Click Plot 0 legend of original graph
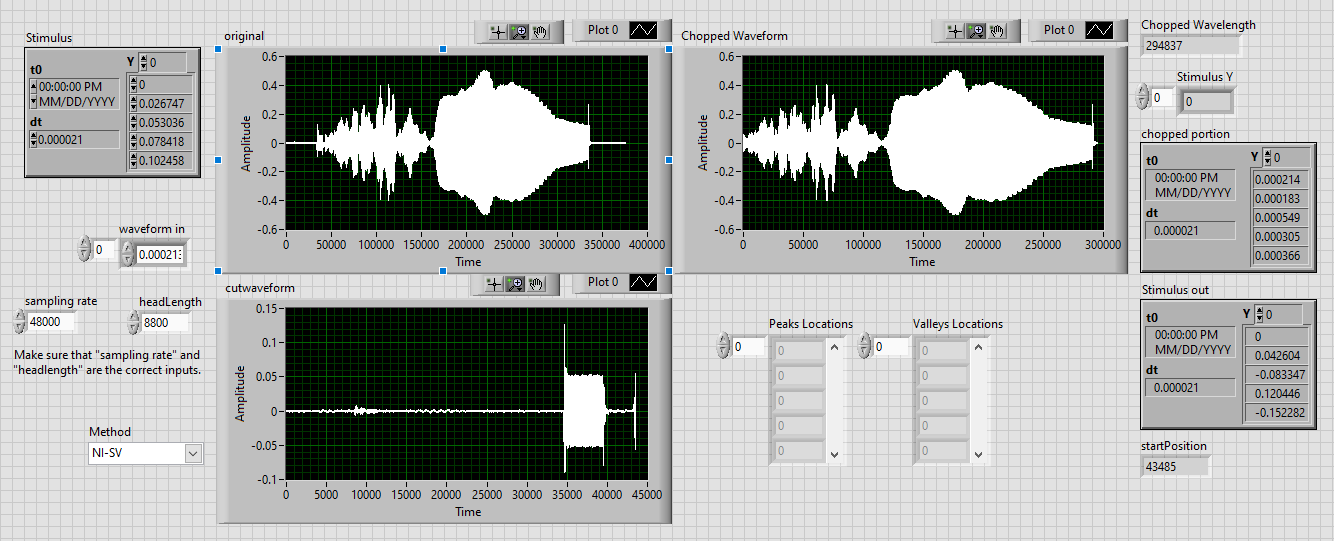1334x541 pixels. (x=603, y=30)
